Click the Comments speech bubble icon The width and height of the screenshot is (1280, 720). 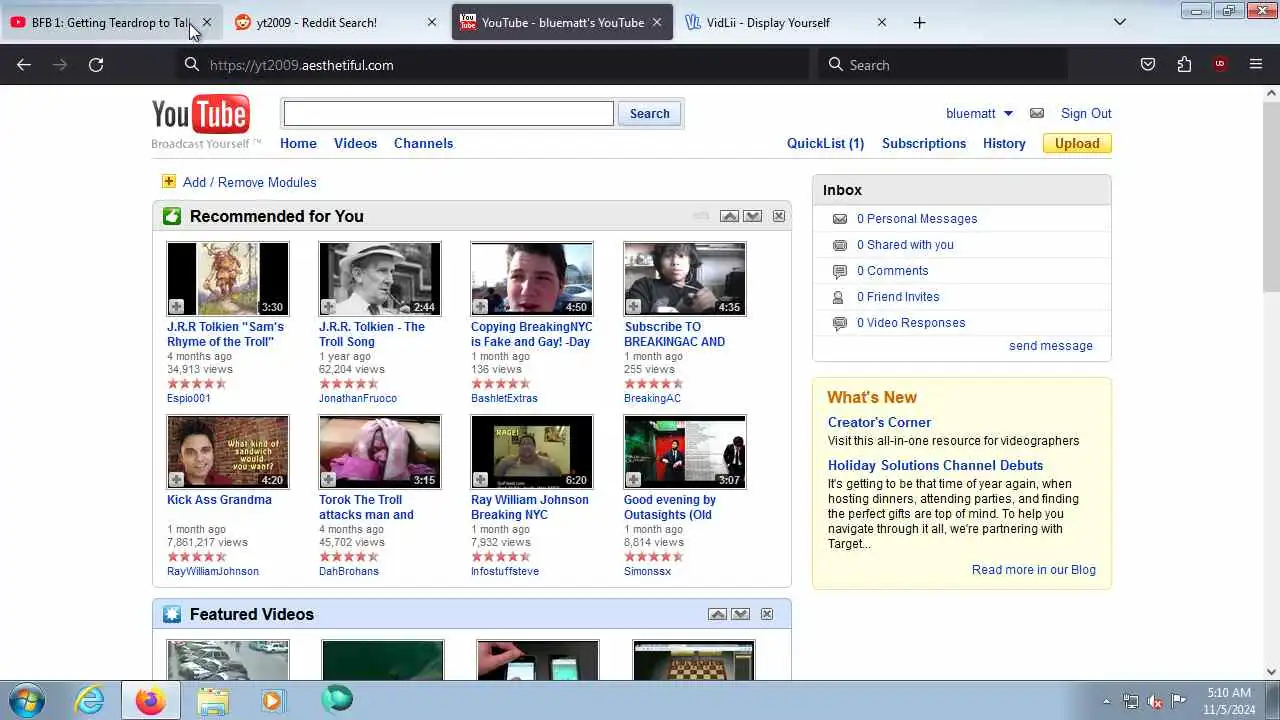click(x=840, y=271)
